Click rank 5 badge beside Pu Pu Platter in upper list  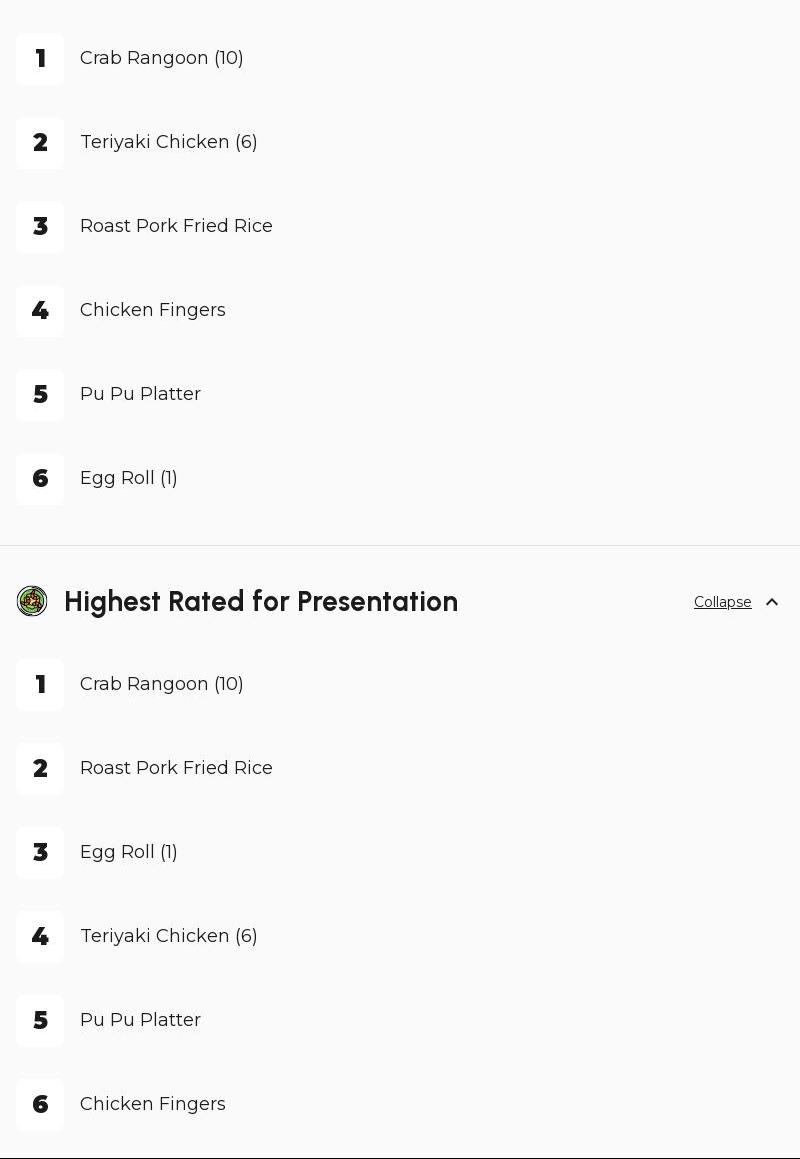coord(40,395)
